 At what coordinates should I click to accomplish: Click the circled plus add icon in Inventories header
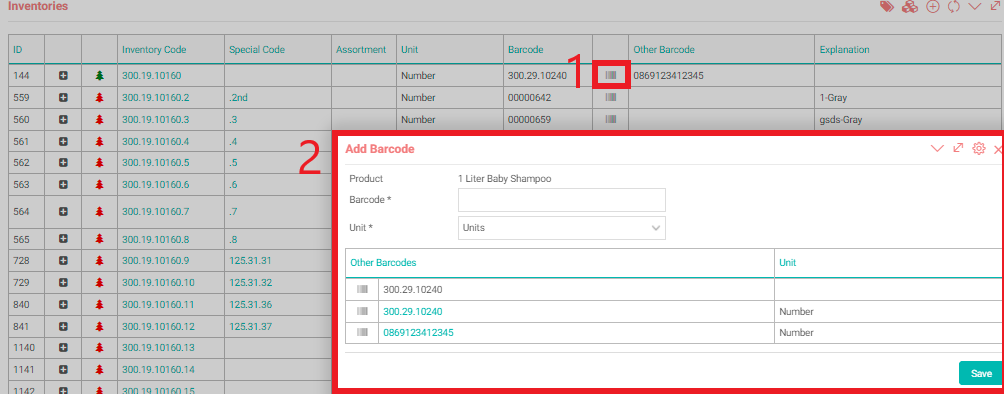(933, 6)
